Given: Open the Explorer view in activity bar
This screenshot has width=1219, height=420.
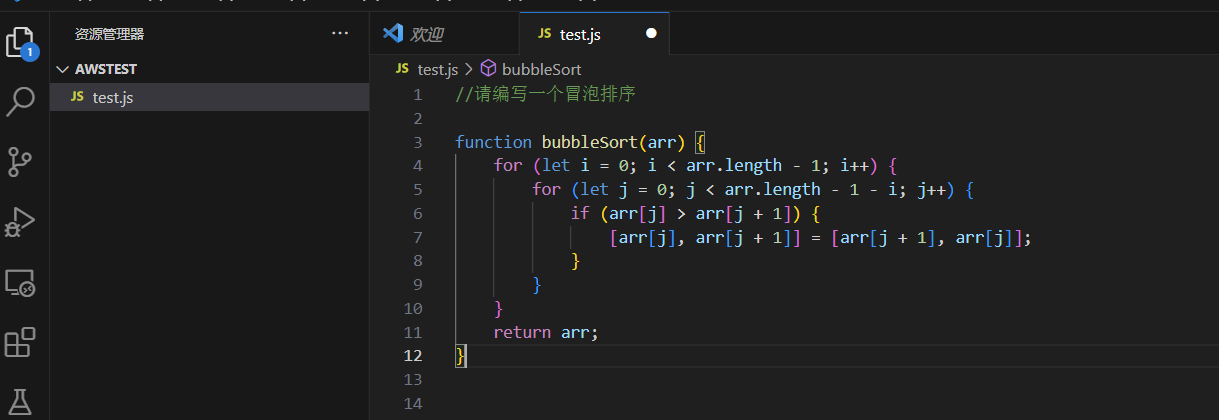Looking at the screenshot, I should pyautogui.click(x=21, y=42).
